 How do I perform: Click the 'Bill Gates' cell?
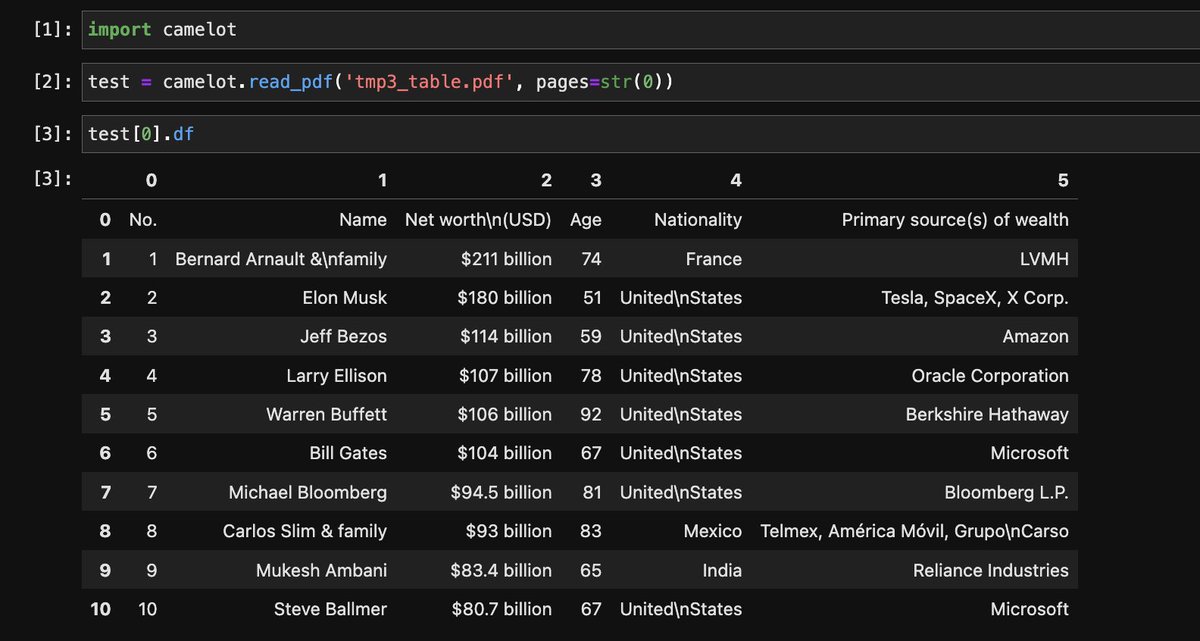348,453
